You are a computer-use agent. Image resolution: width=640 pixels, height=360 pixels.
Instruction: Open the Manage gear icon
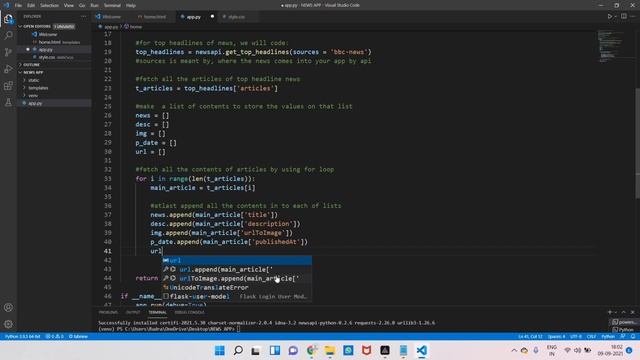pyautogui.click(x=8, y=324)
